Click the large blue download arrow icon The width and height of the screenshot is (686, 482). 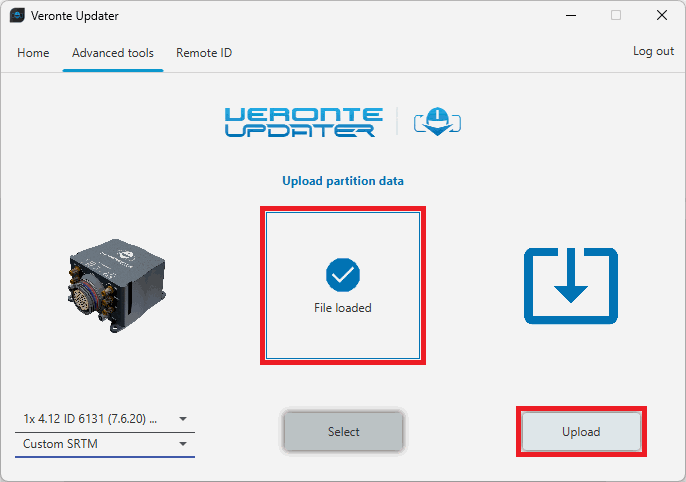click(x=570, y=286)
